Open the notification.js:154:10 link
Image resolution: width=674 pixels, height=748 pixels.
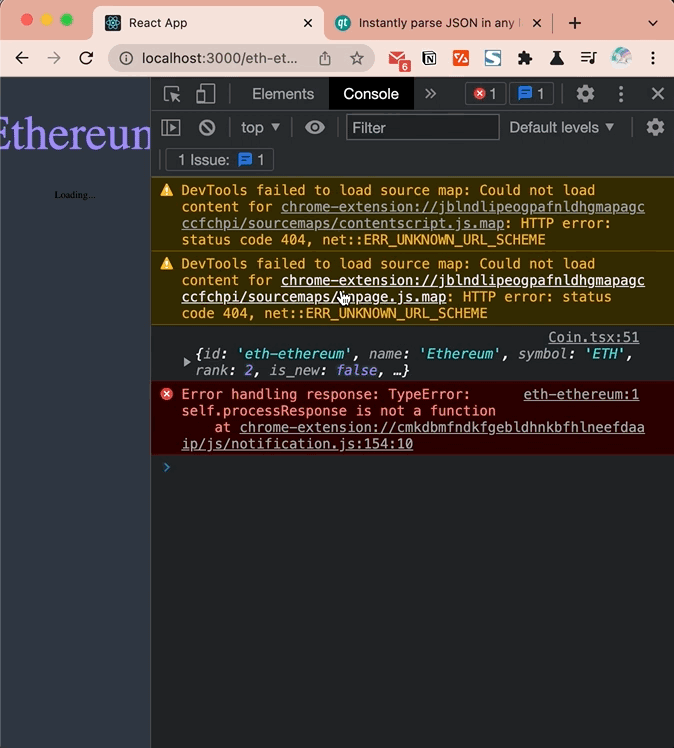tap(413, 436)
